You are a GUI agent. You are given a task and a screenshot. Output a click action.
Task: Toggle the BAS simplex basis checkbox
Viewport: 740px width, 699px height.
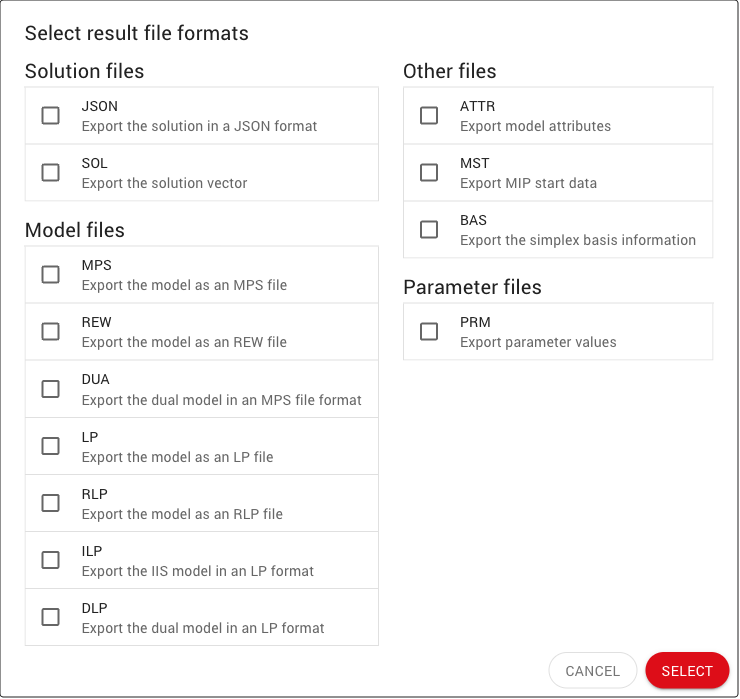[429, 230]
